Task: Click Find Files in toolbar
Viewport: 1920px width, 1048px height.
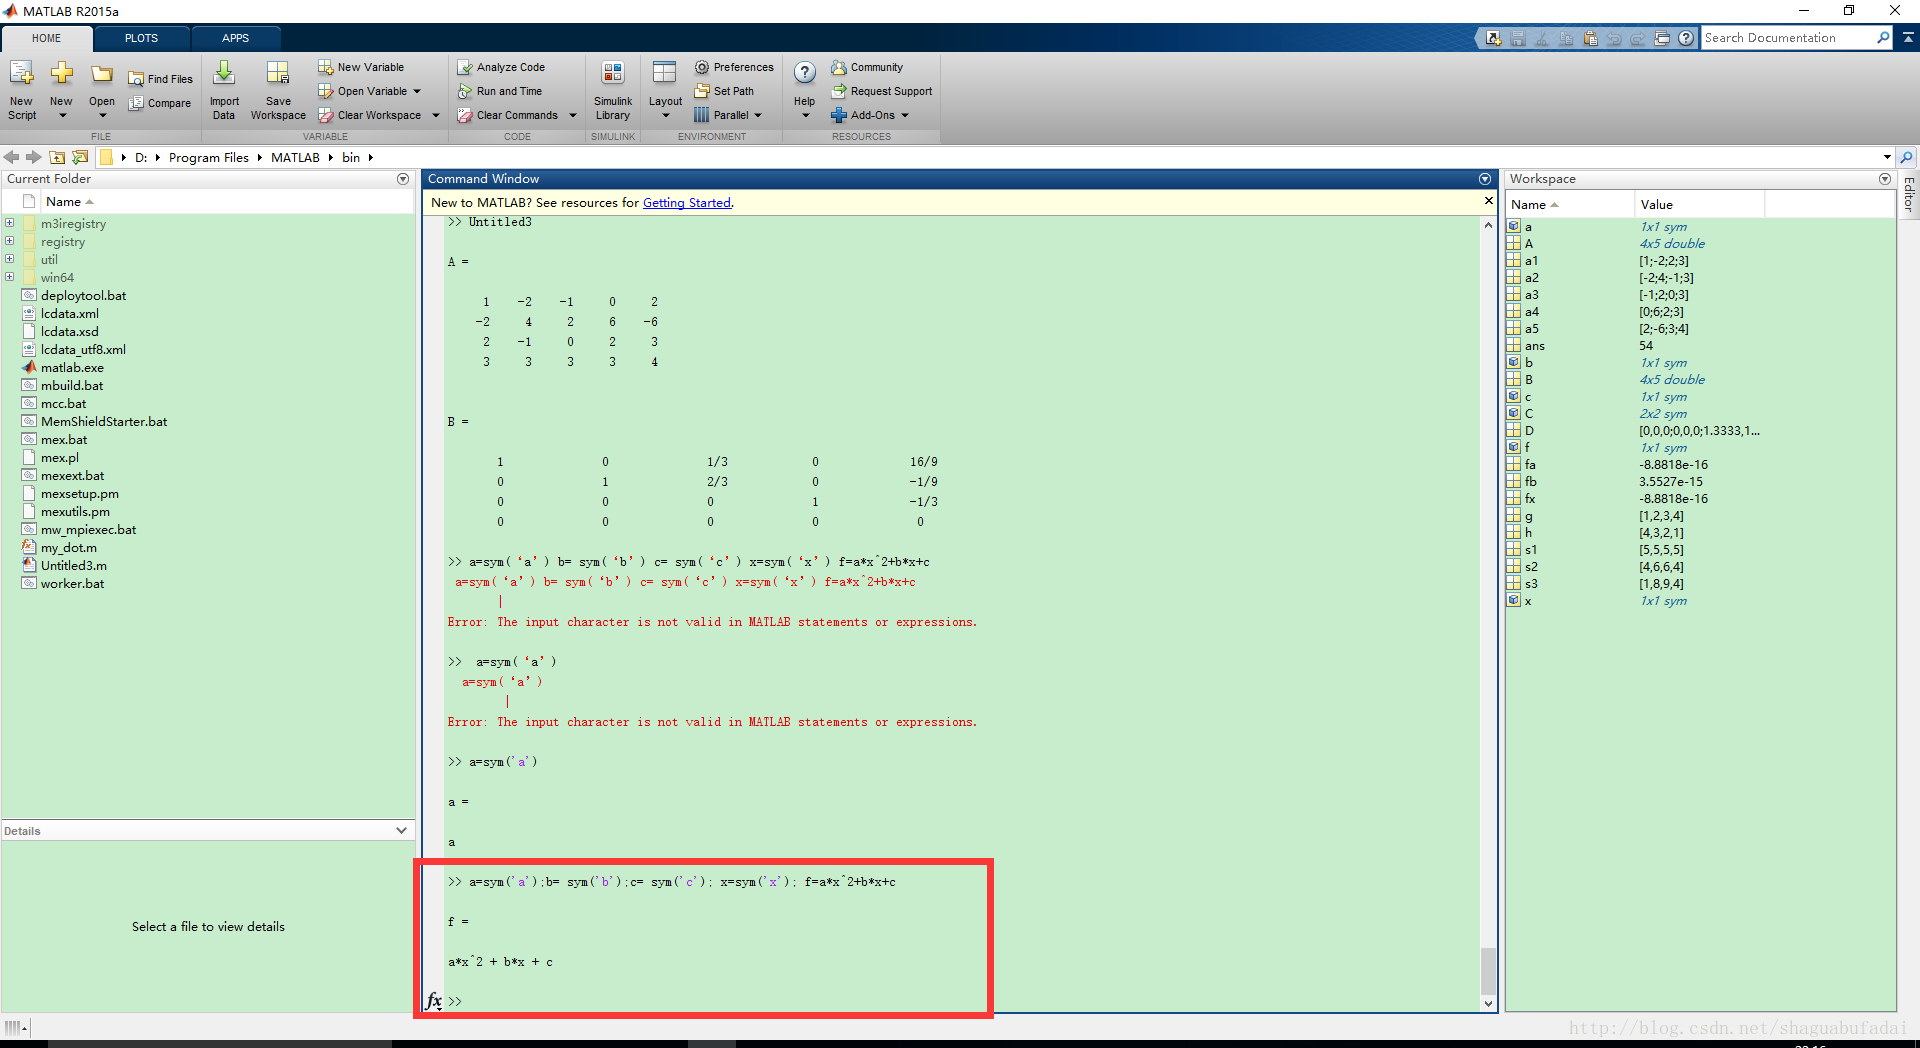Action: pos(160,79)
